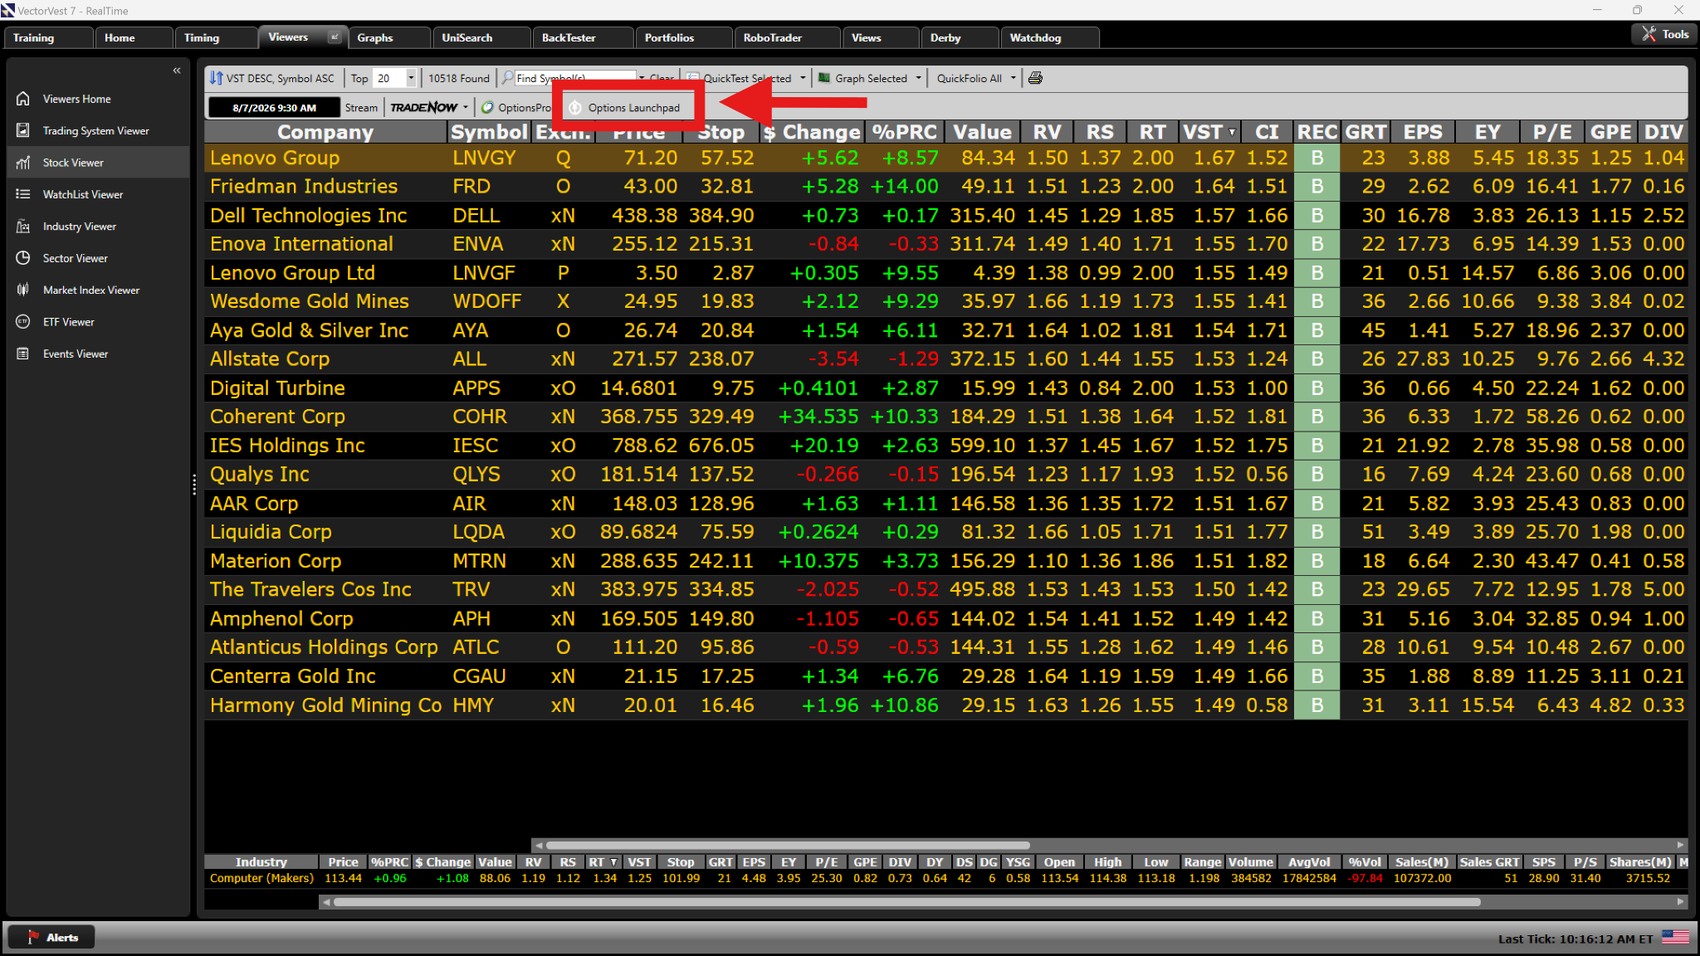The width and height of the screenshot is (1700, 956).
Task: Open ETF Viewer
Action: (x=68, y=322)
